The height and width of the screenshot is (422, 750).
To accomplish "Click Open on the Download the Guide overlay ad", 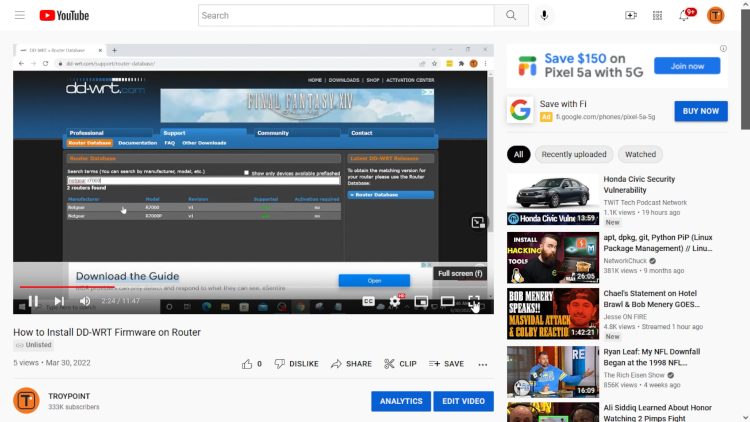I will 374,280.
